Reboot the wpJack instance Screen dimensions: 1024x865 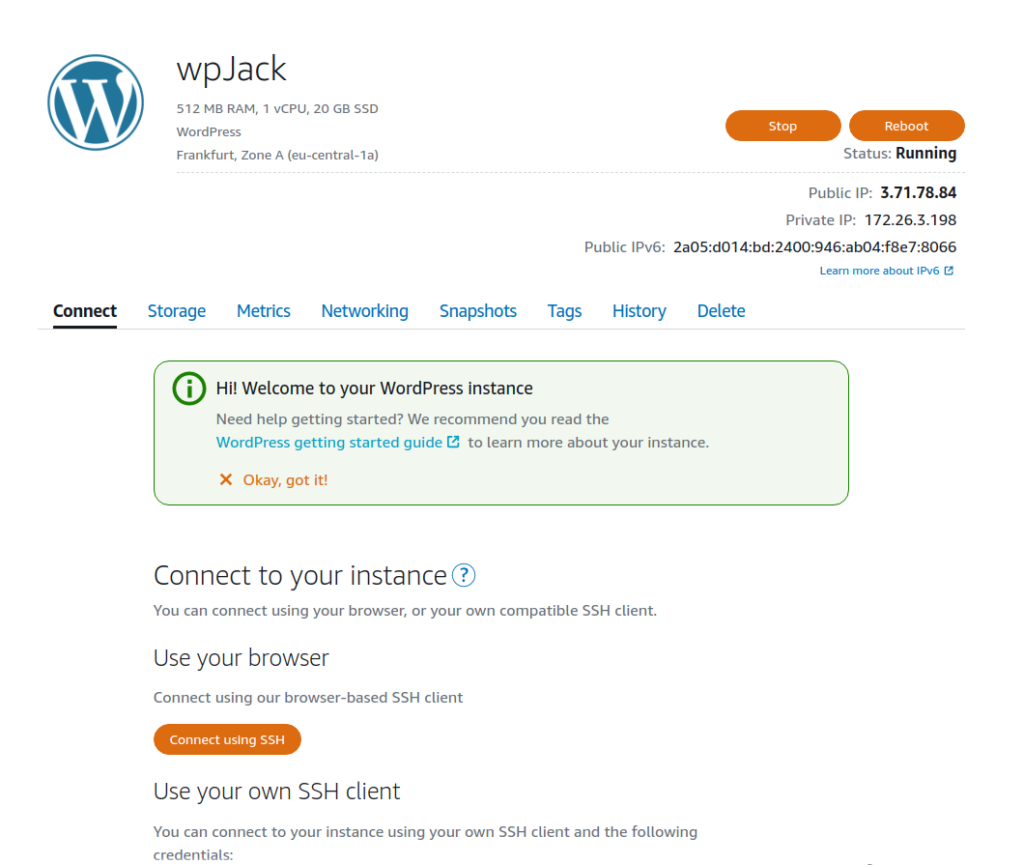click(906, 126)
